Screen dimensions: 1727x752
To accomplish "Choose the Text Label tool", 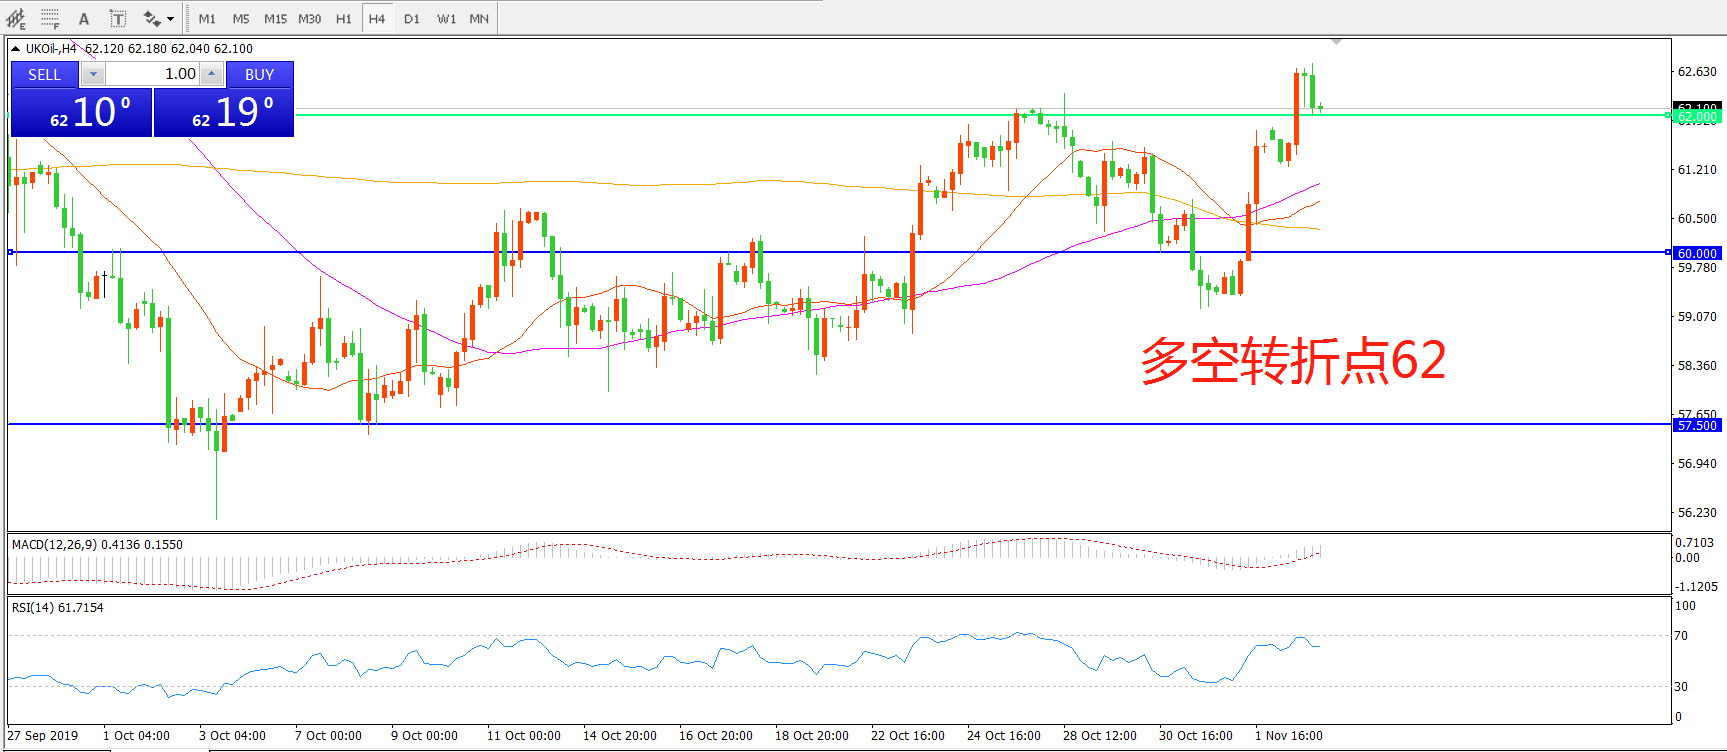I will (x=117, y=19).
